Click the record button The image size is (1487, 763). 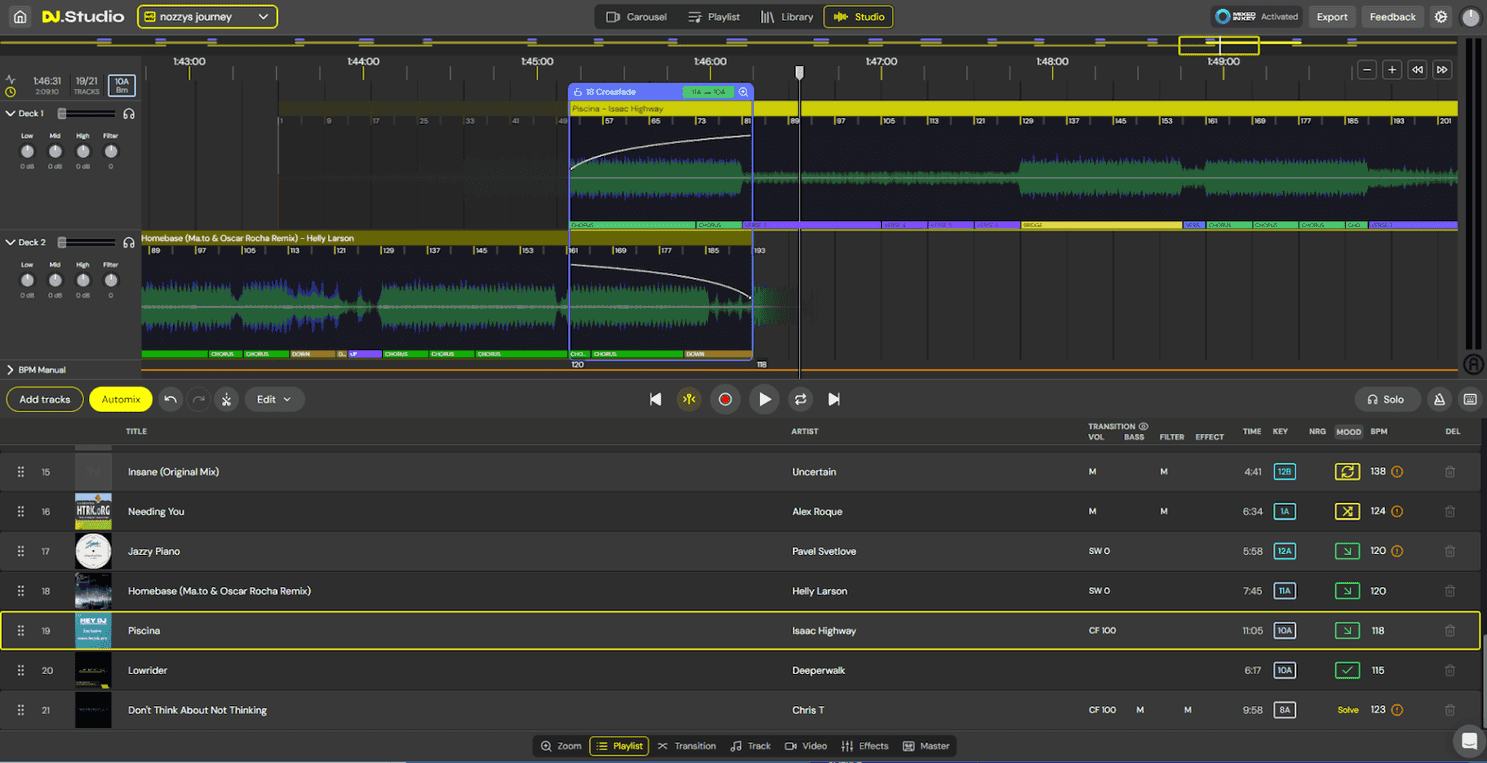pos(725,399)
